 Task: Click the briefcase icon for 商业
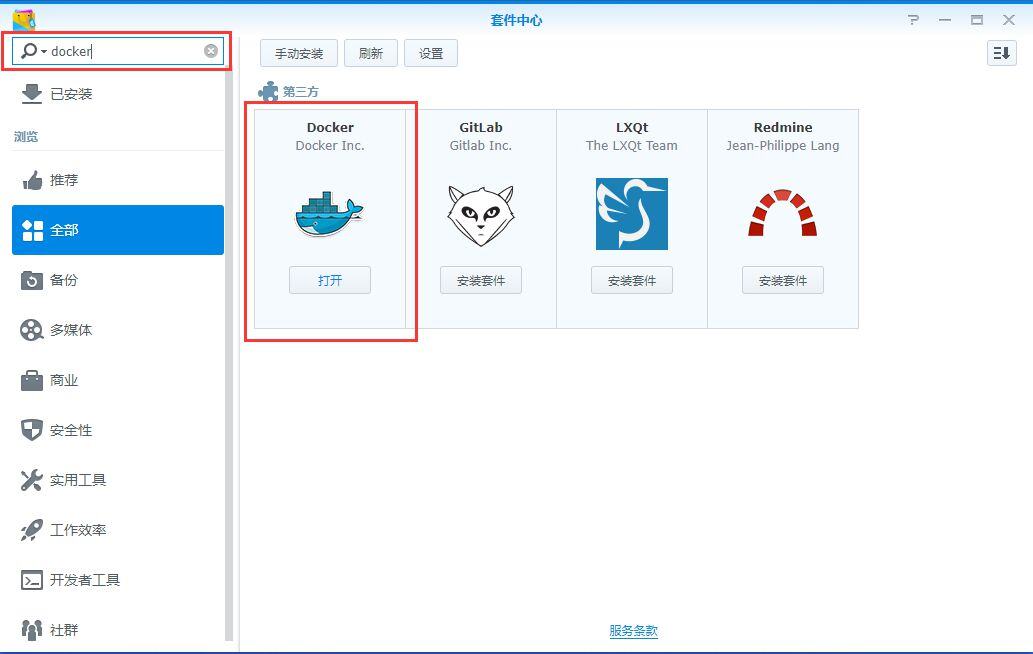pyautogui.click(x=32, y=380)
